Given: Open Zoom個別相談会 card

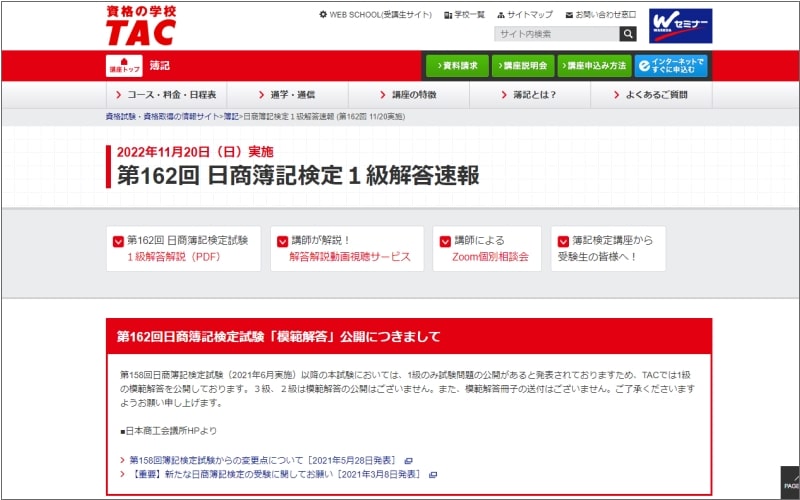Looking at the screenshot, I should click(487, 249).
